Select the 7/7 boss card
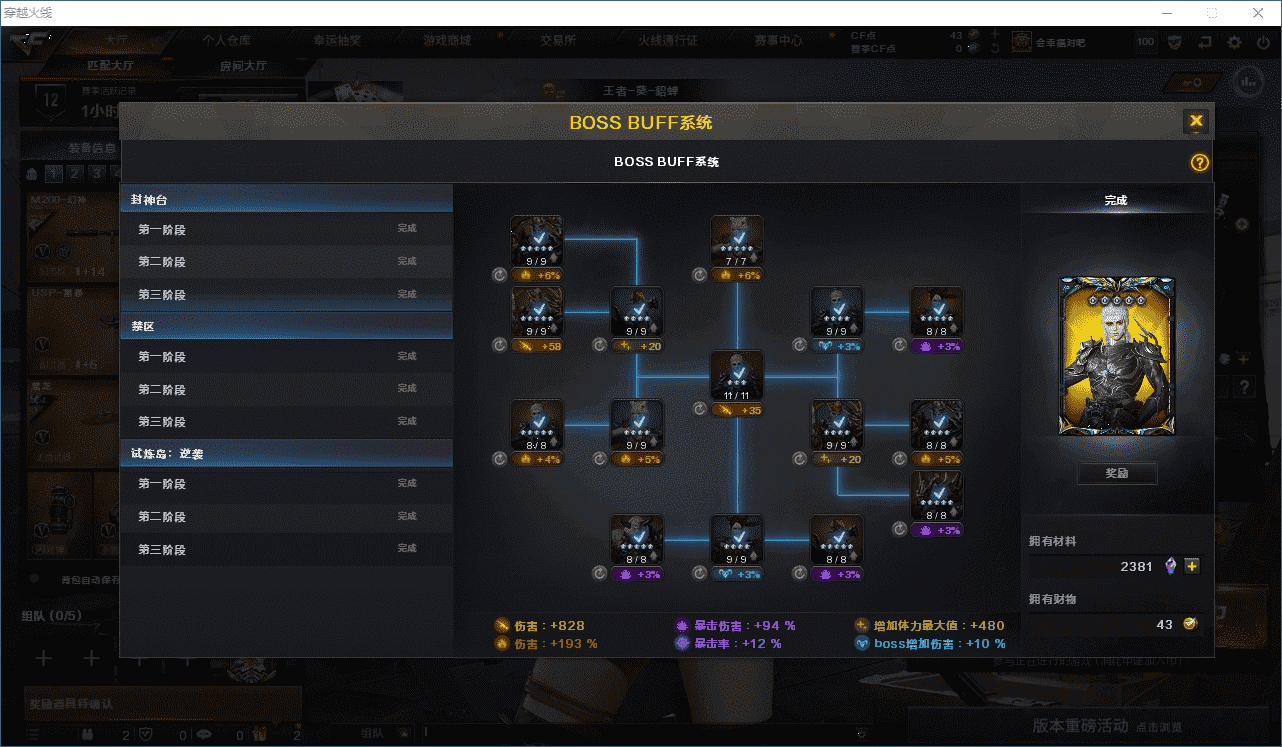 pyautogui.click(x=737, y=241)
